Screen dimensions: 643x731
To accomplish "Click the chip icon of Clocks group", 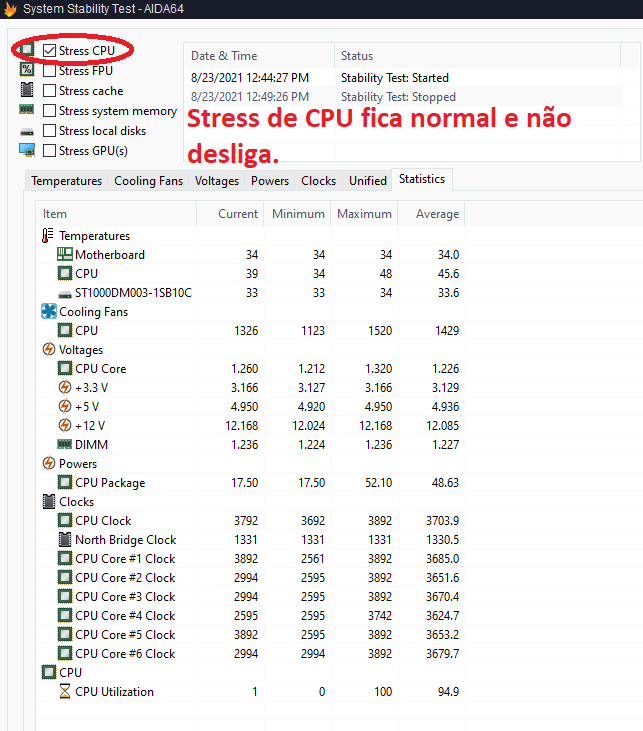I will [x=48, y=501].
